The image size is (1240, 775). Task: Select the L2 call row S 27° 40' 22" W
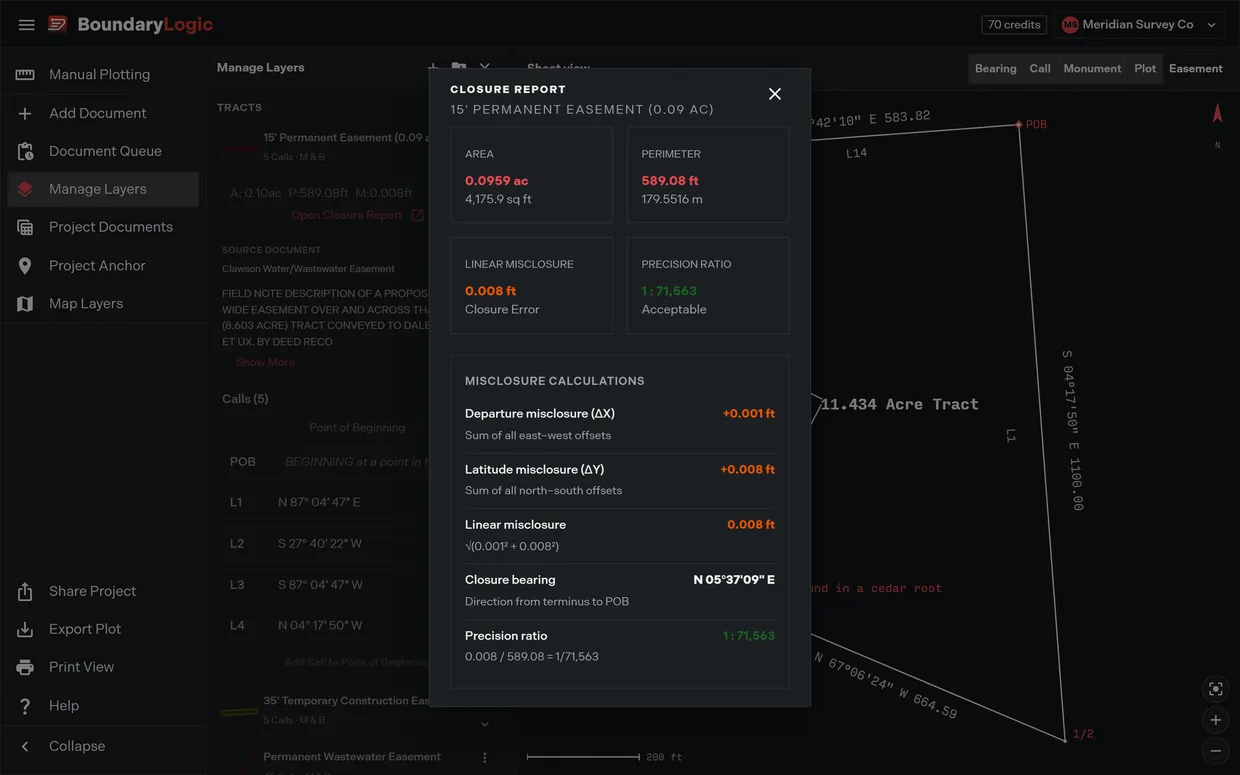(325, 544)
